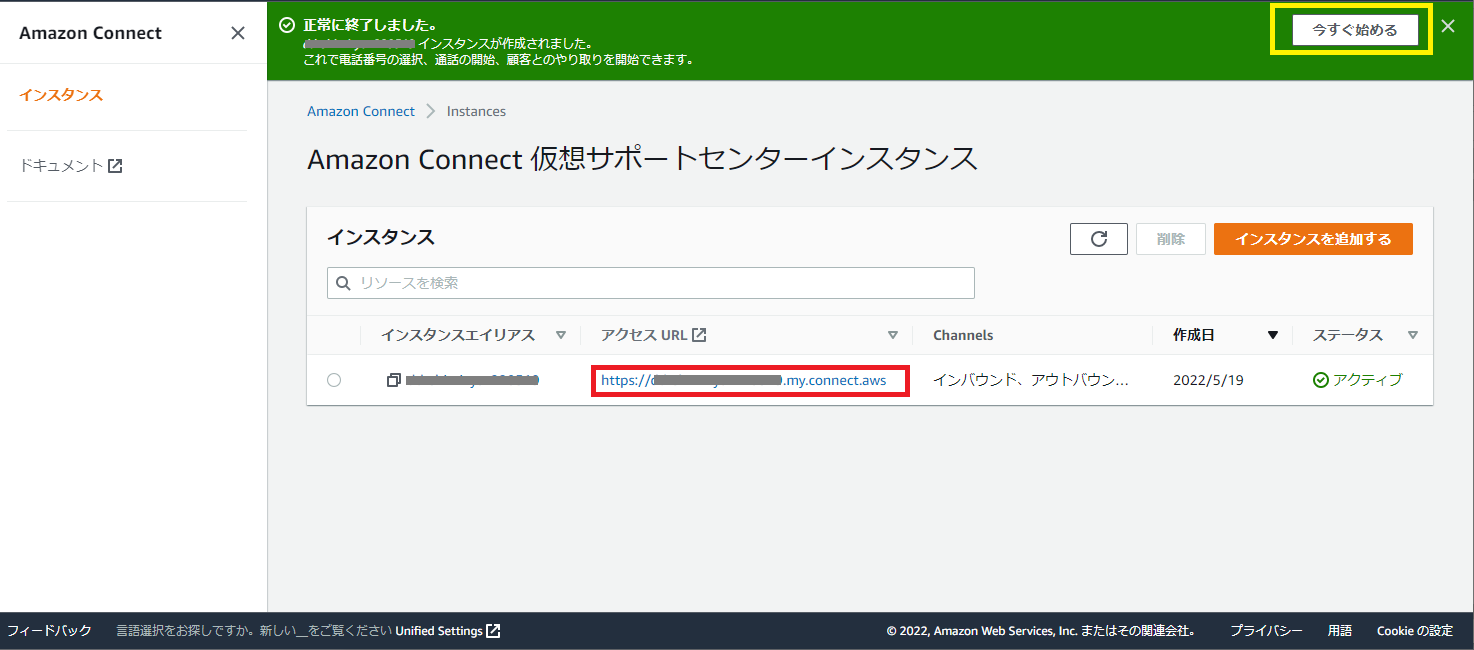Image resolution: width=1474 pixels, height=650 pixels.
Task: Click the Amazon Connect 仮想サポートセンターインスタンス page heading
Action: point(642,159)
